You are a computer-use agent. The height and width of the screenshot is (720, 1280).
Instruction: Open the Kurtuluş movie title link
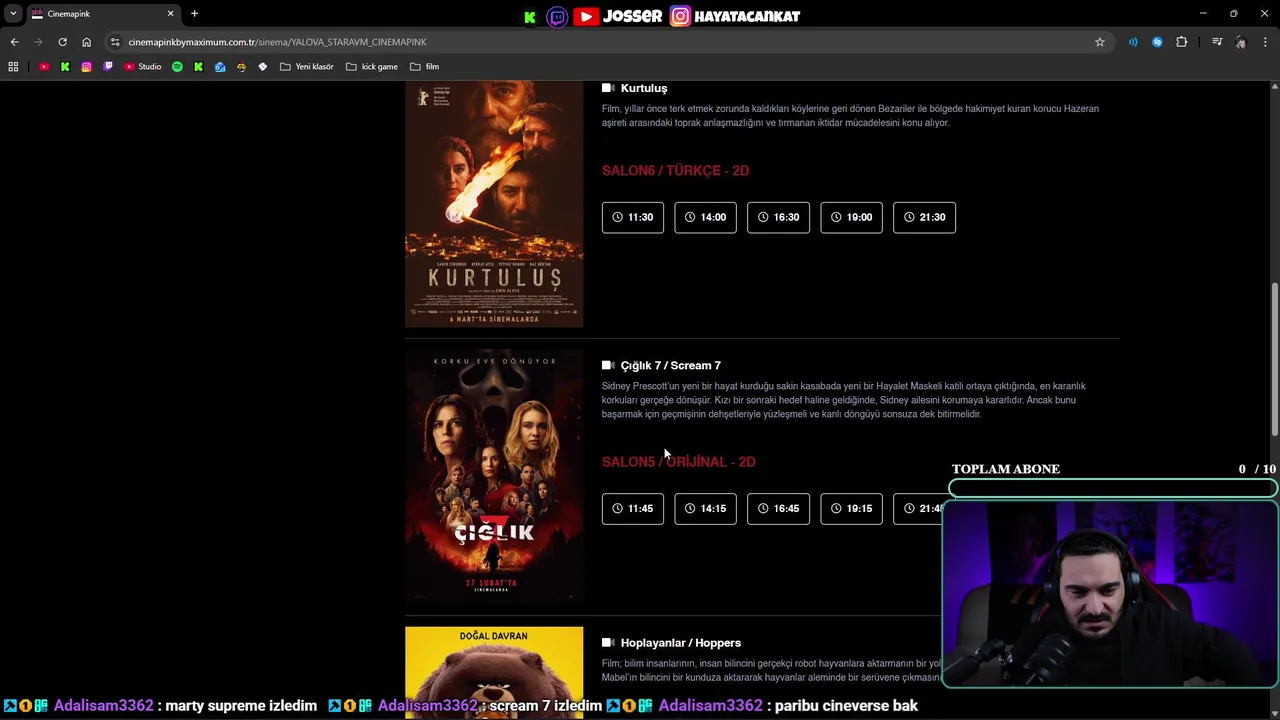644,88
